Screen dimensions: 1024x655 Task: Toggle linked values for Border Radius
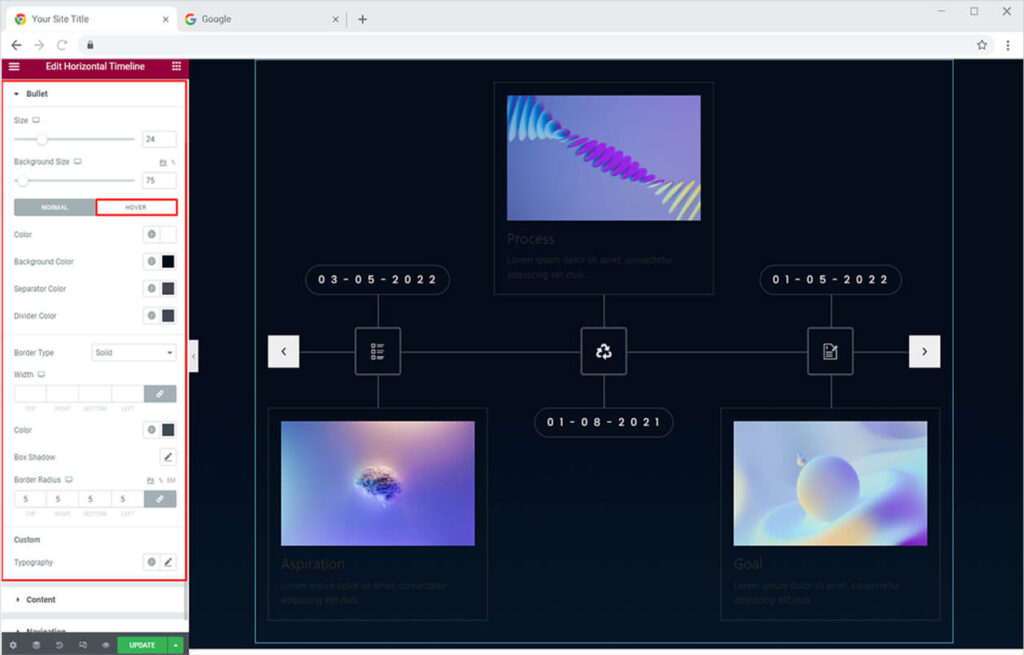(160, 498)
